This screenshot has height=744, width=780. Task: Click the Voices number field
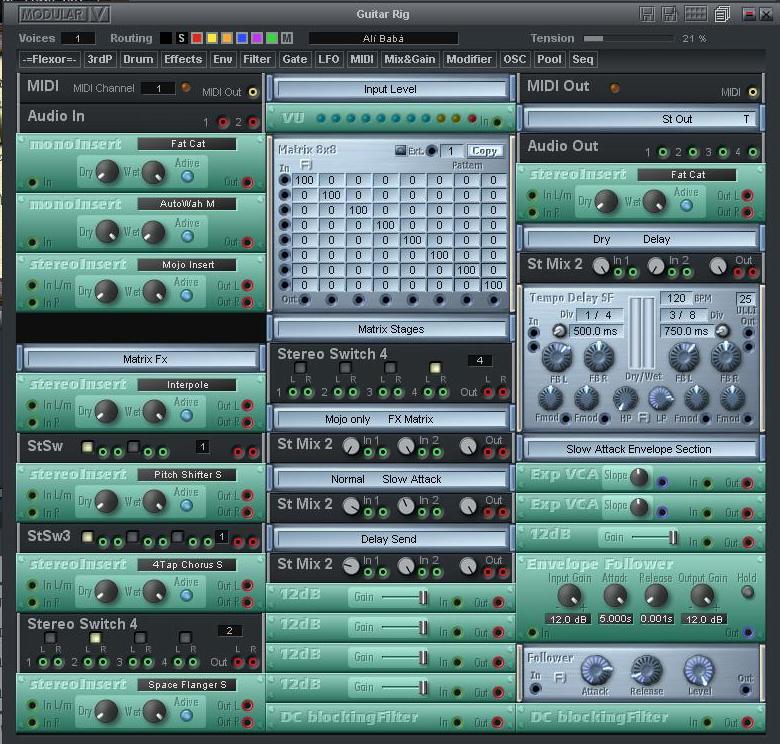[78, 38]
